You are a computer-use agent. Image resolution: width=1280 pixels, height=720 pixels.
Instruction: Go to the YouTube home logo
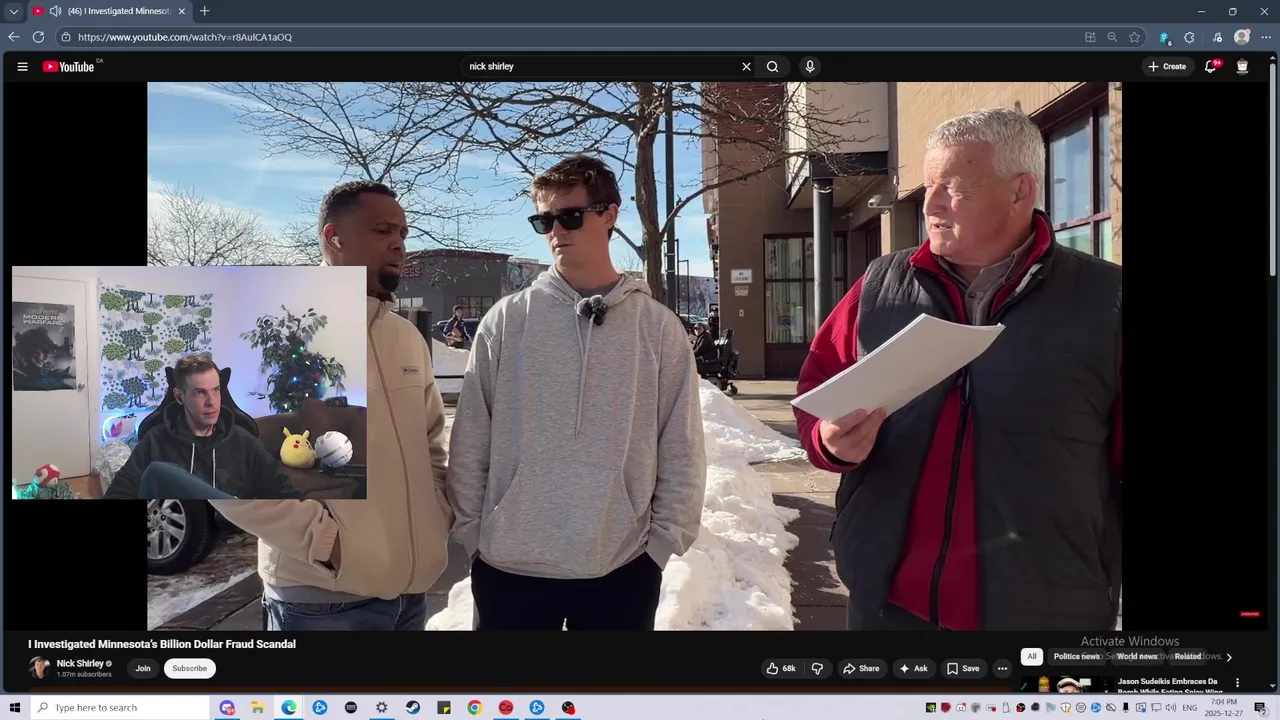pyautogui.click(x=68, y=67)
